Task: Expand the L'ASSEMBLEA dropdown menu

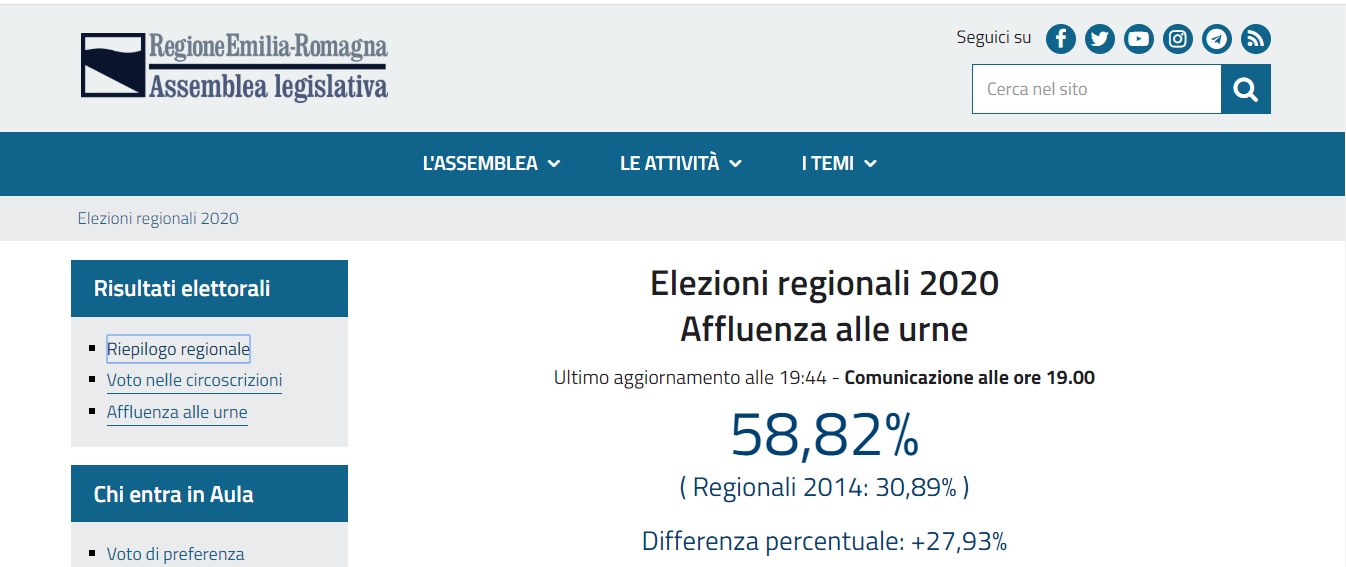Action: (x=491, y=164)
